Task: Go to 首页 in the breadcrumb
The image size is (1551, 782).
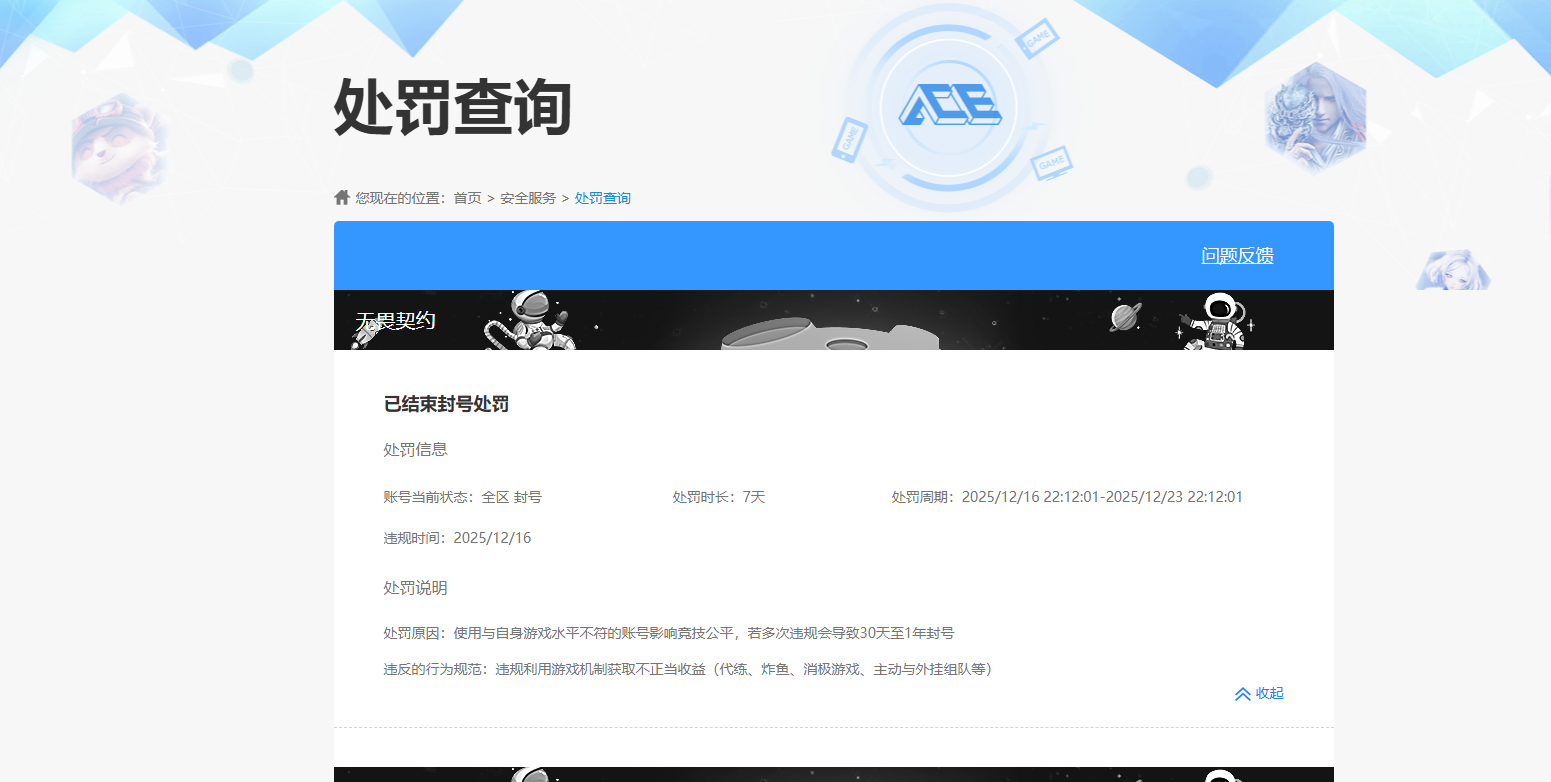Action: pyautogui.click(x=467, y=198)
